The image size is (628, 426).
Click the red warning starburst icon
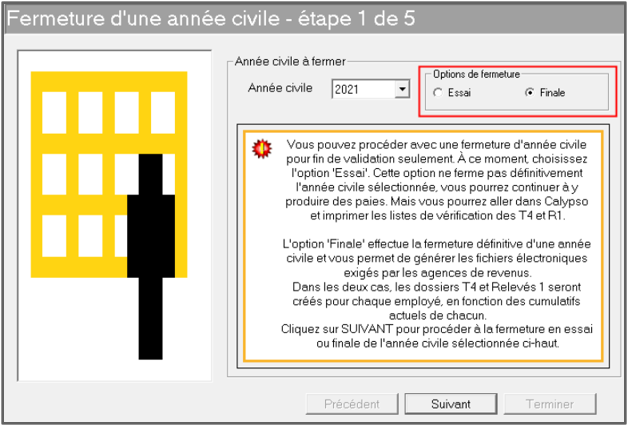262,149
